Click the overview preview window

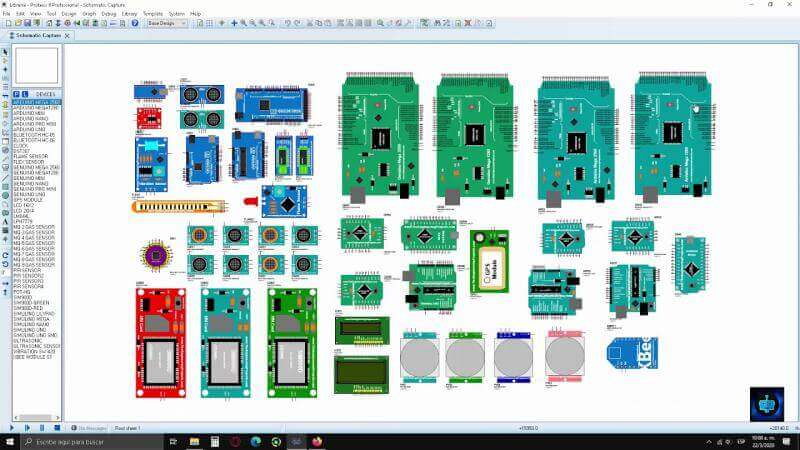[x=37, y=66]
